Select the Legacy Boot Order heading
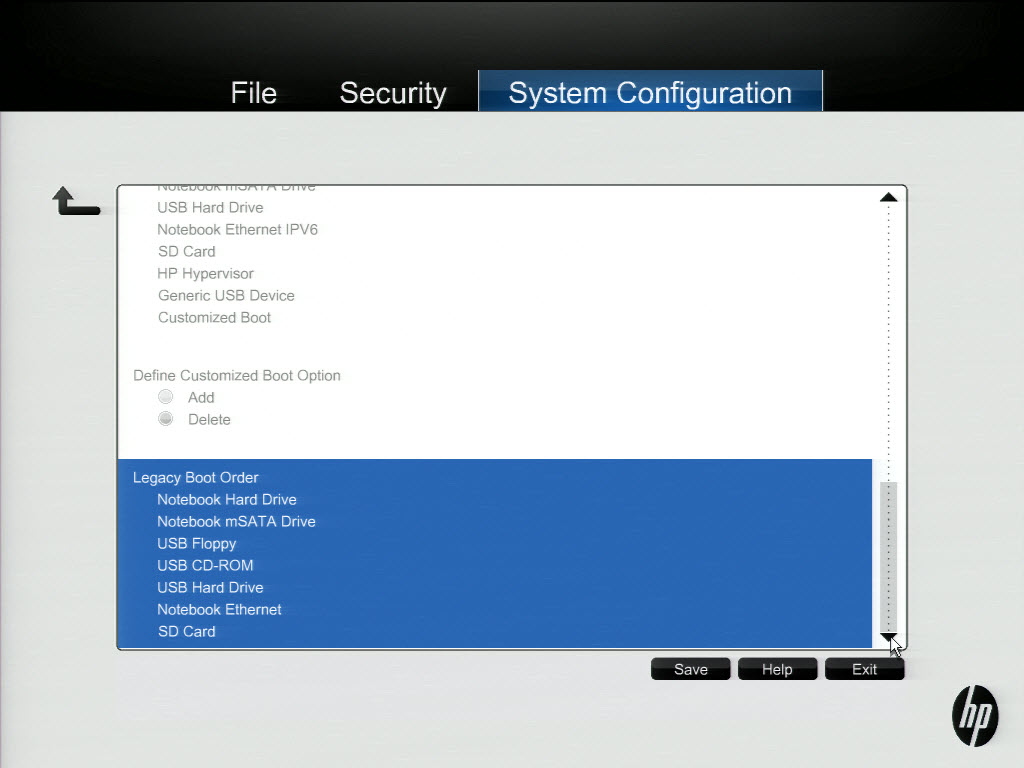Viewport: 1024px width, 768px height. (196, 478)
